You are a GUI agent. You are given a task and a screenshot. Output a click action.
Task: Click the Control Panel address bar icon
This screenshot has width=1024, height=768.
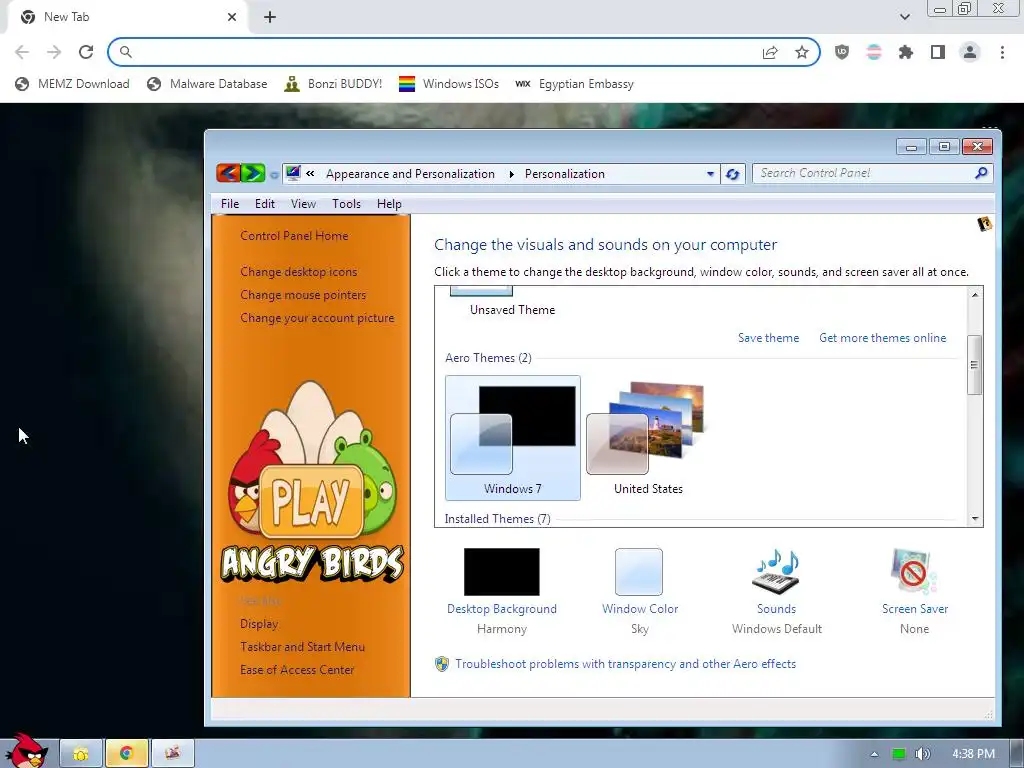click(293, 173)
